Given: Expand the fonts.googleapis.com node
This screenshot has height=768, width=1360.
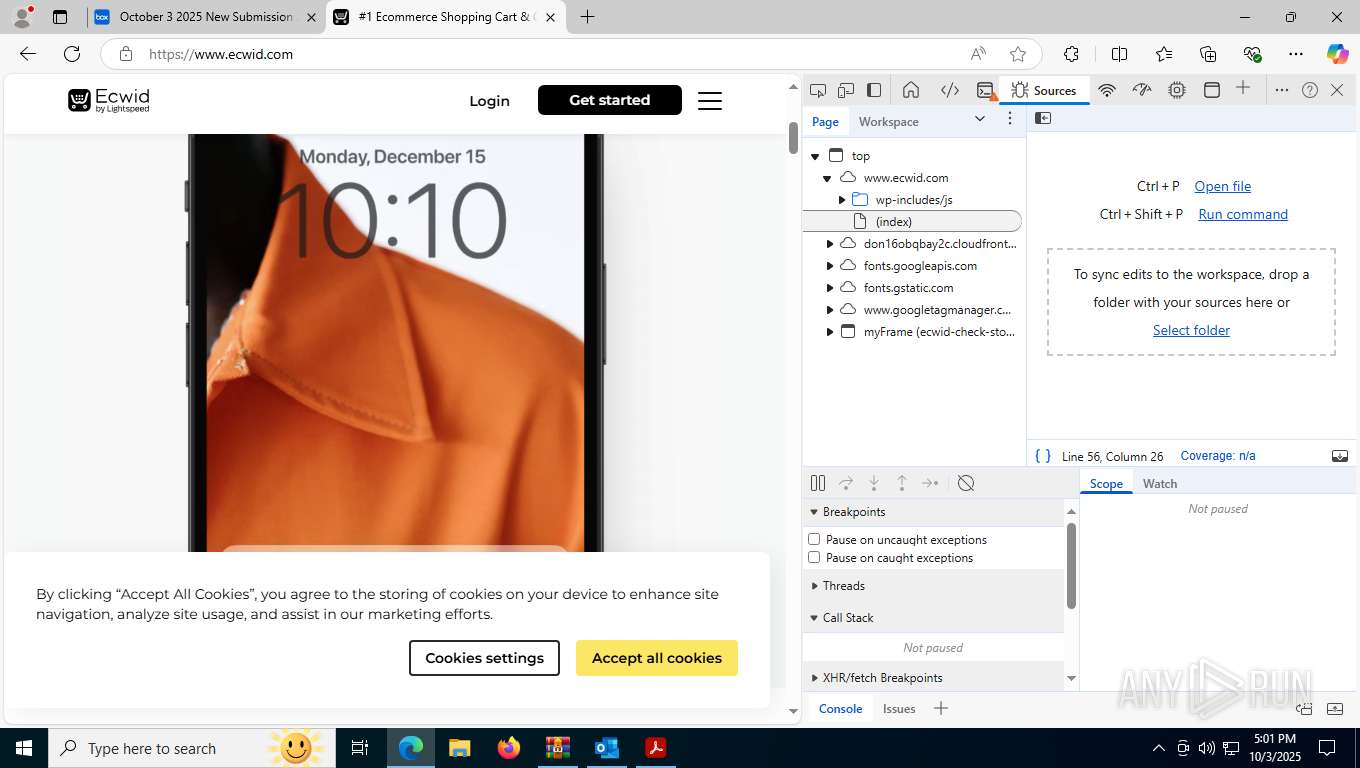Looking at the screenshot, I should tap(830, 266).
